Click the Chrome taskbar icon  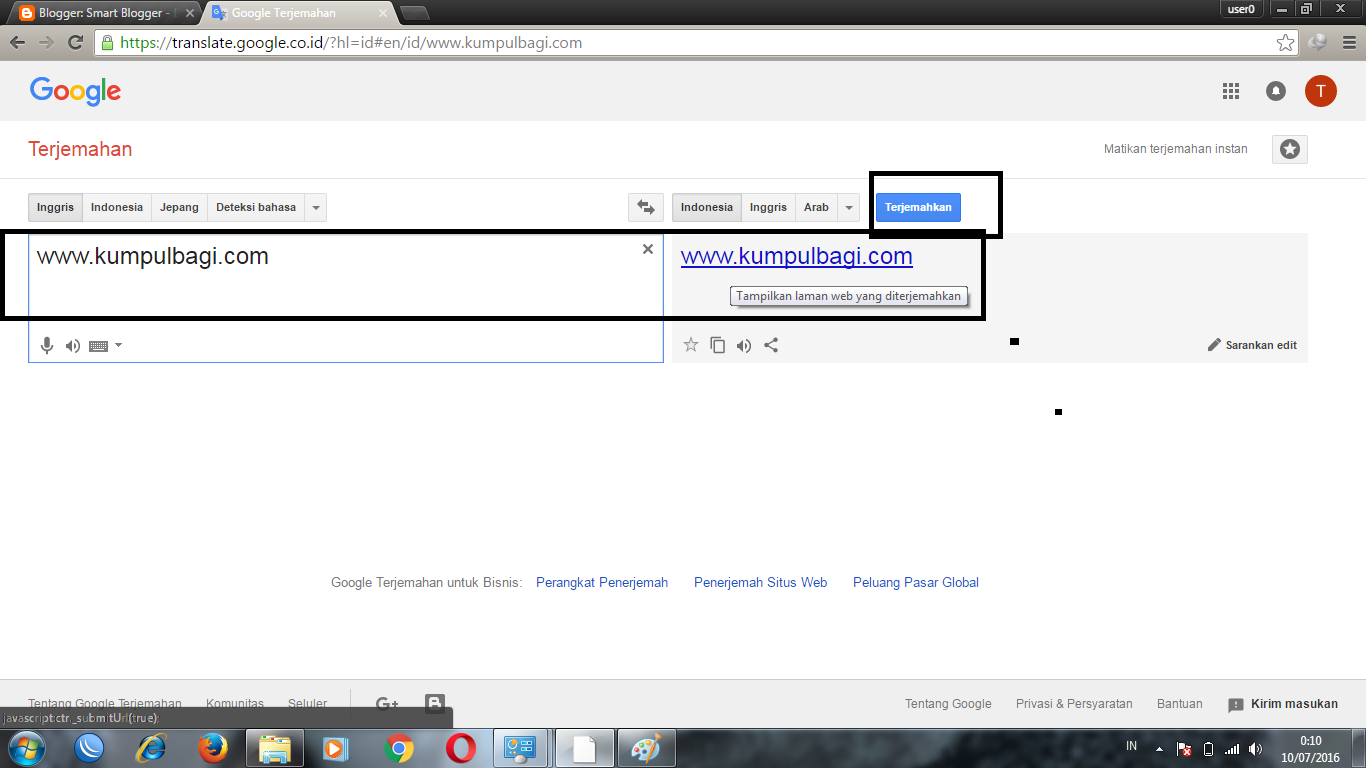point(399,748)
